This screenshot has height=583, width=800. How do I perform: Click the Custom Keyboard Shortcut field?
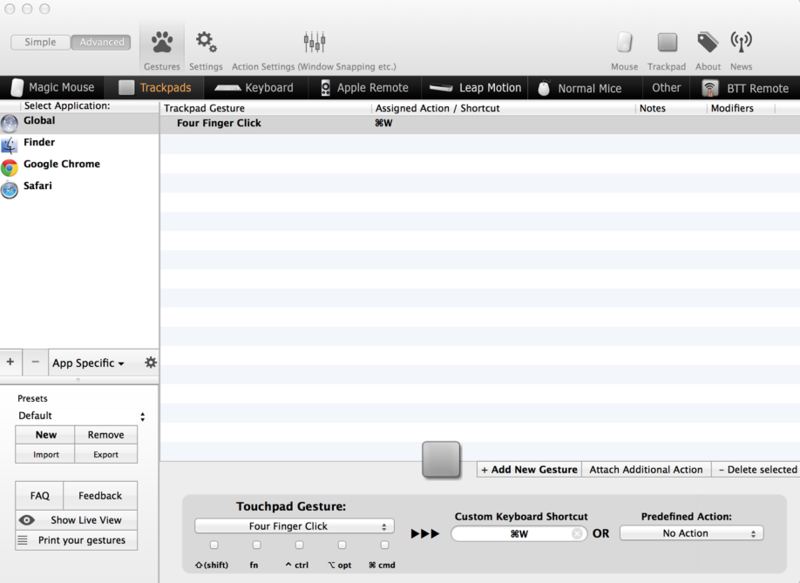click(x=518, y=534)
